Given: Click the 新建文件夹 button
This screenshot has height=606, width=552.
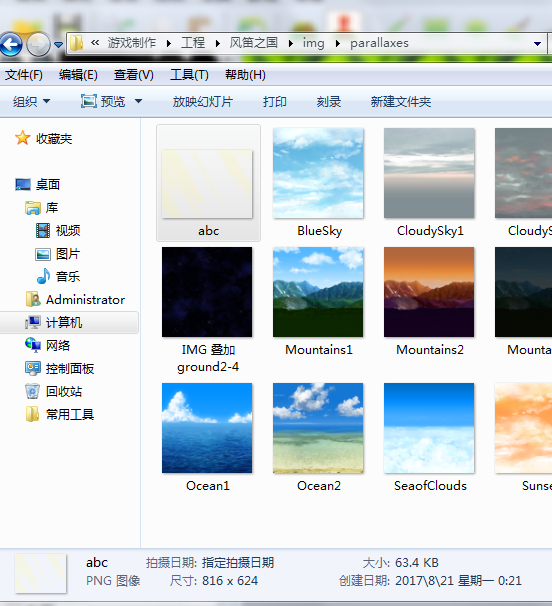Looking at the screenshot, I should pos(400,102).
